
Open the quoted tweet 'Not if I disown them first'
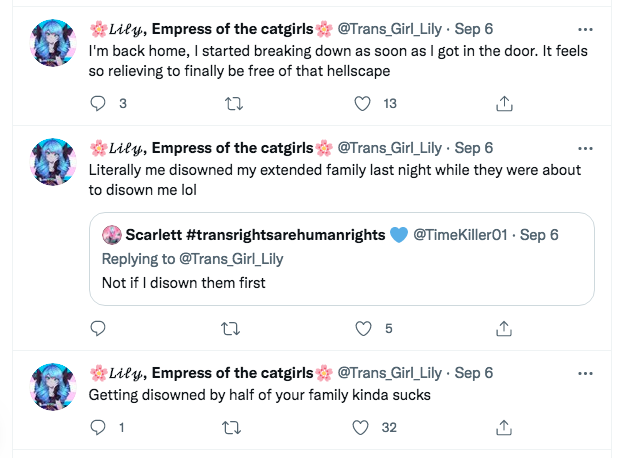(342, 259)
